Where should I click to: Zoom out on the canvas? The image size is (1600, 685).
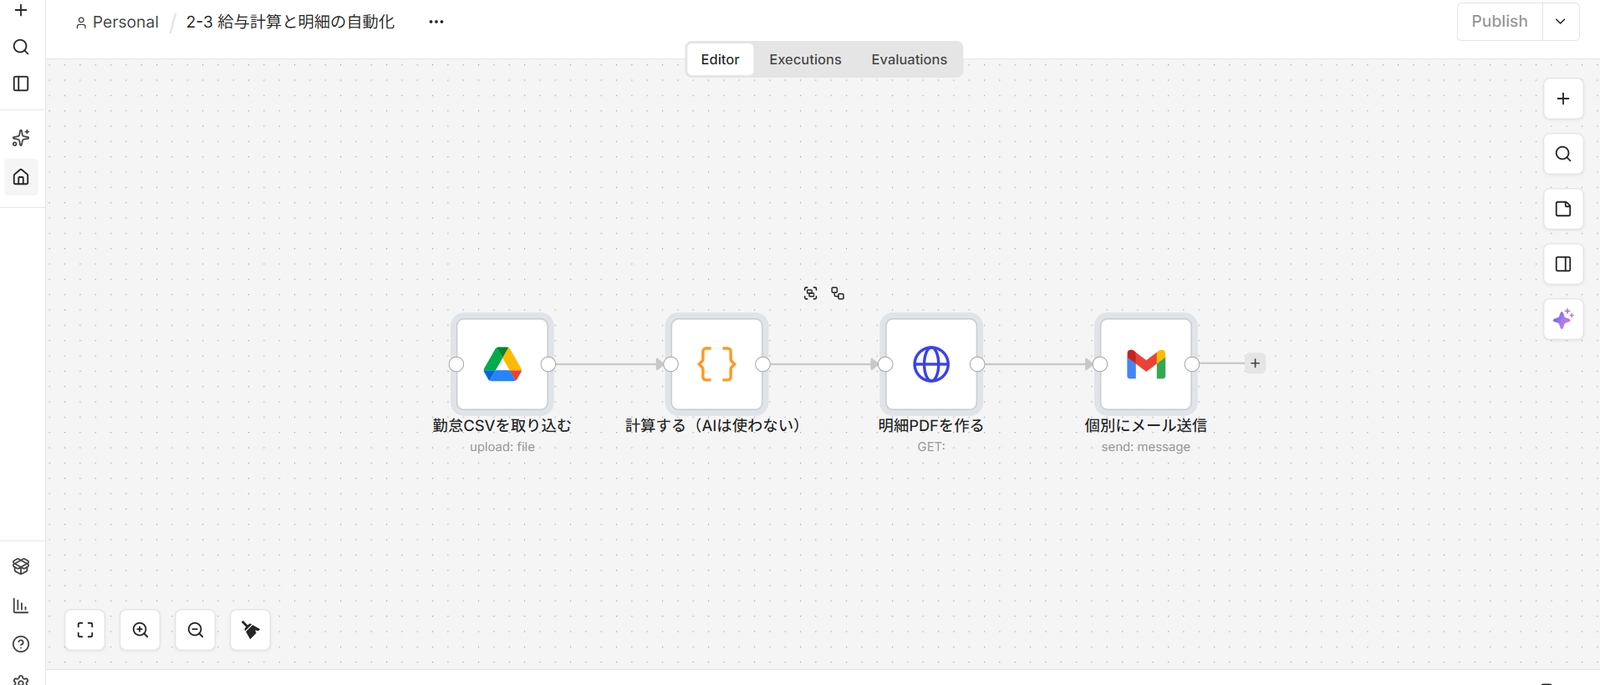click(x=195, y=630)
